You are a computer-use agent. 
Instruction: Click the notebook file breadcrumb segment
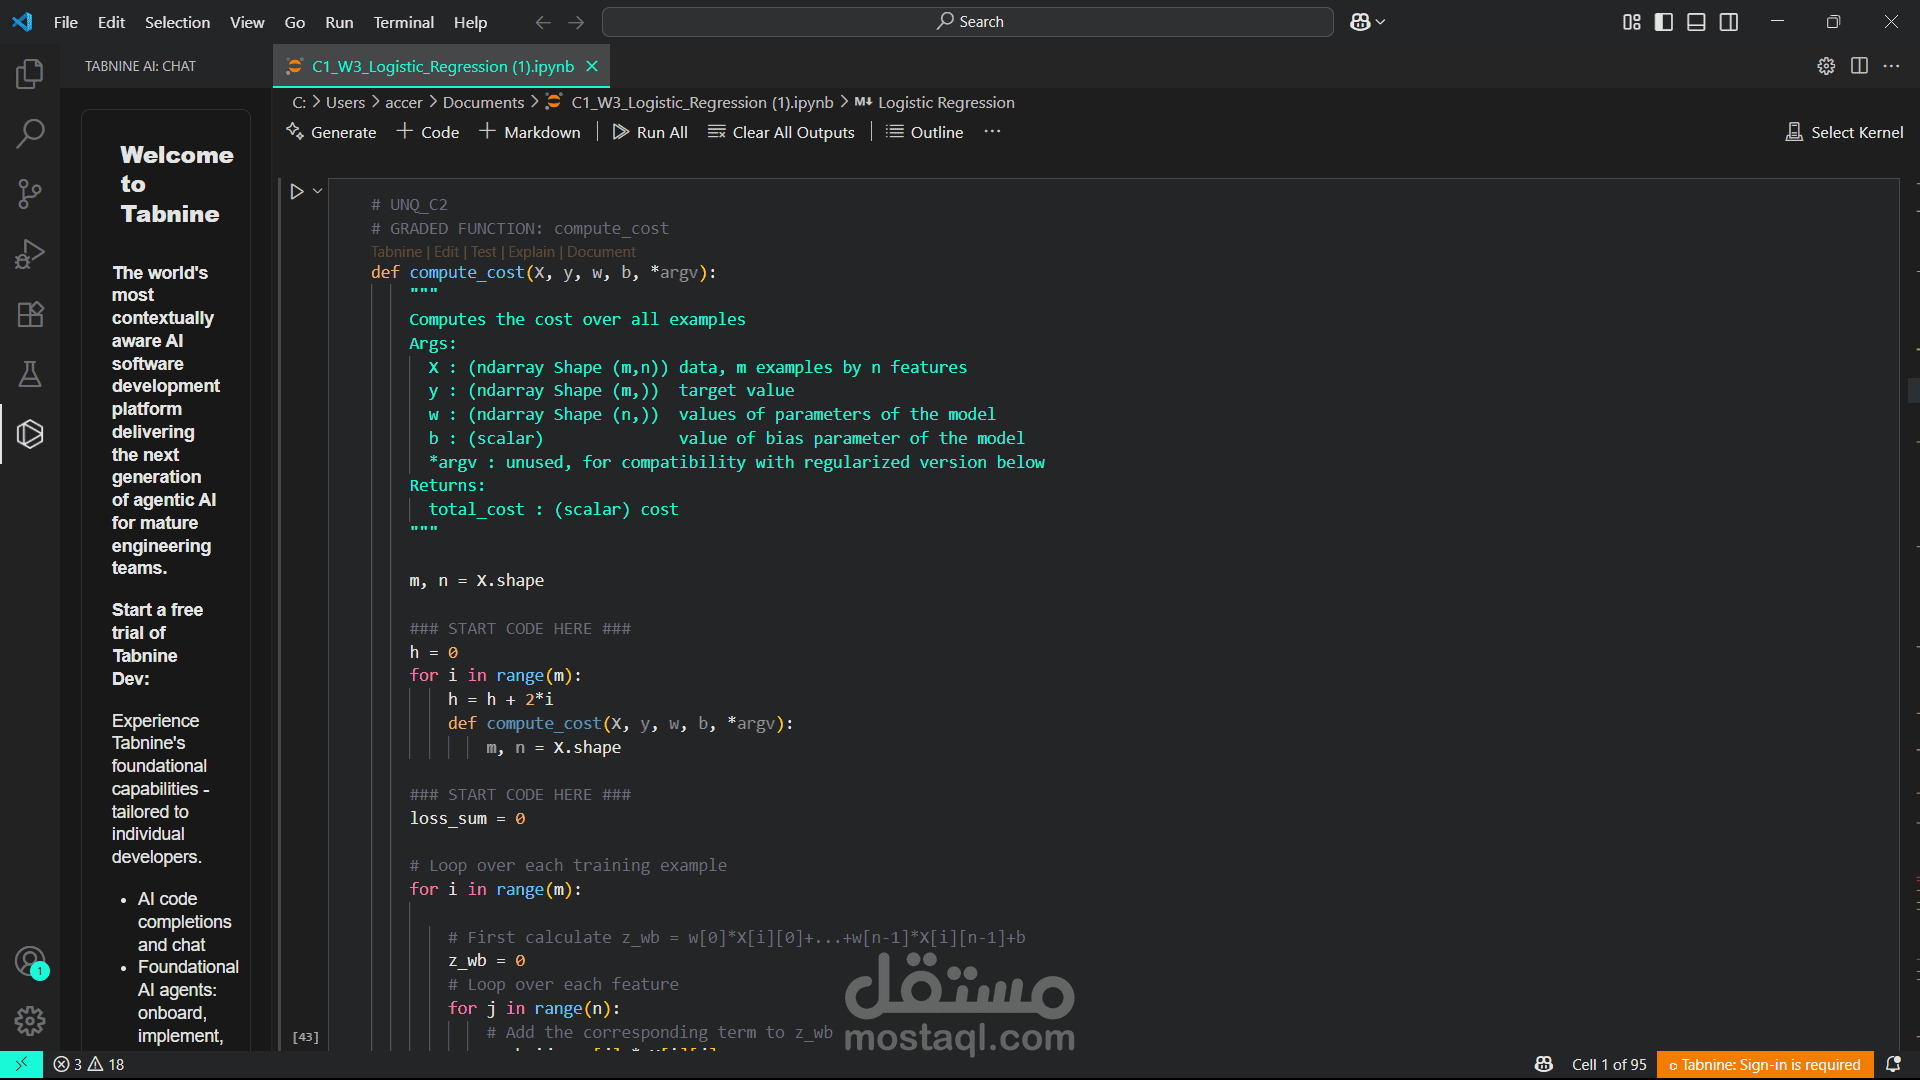tap(690, 102)
